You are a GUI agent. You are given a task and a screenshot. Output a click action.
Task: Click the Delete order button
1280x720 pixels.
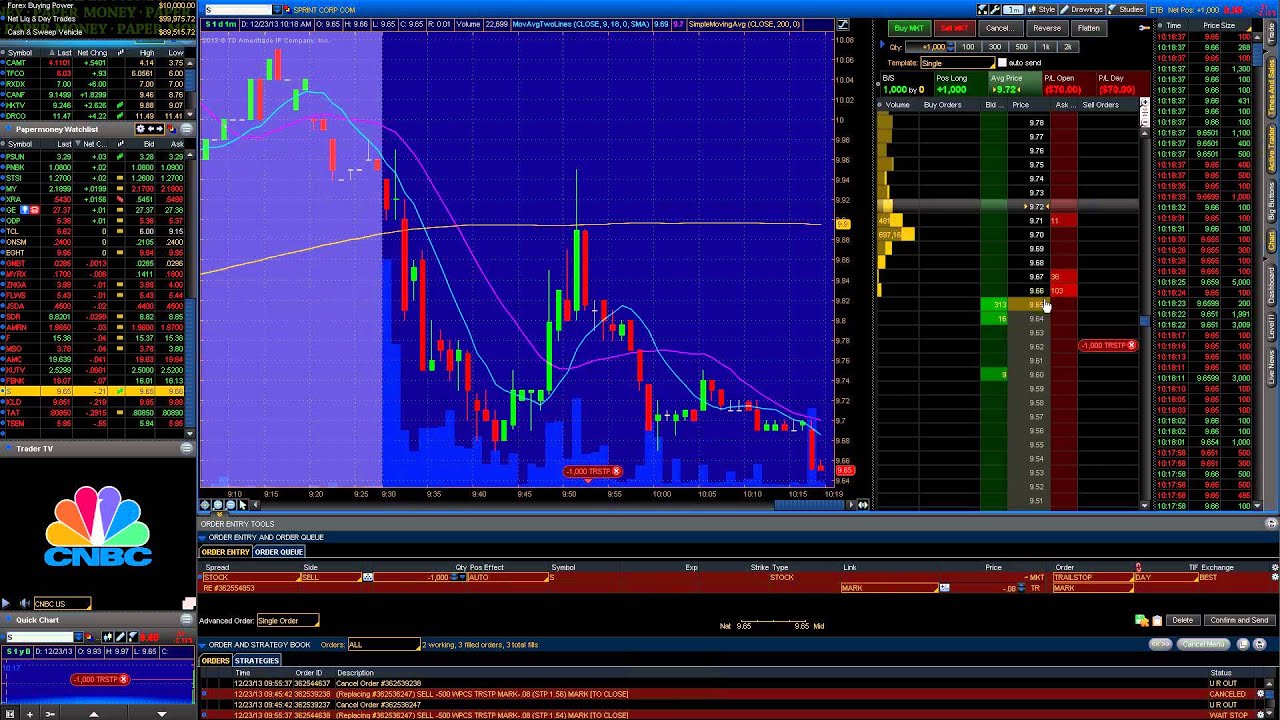coord(1182,621)
